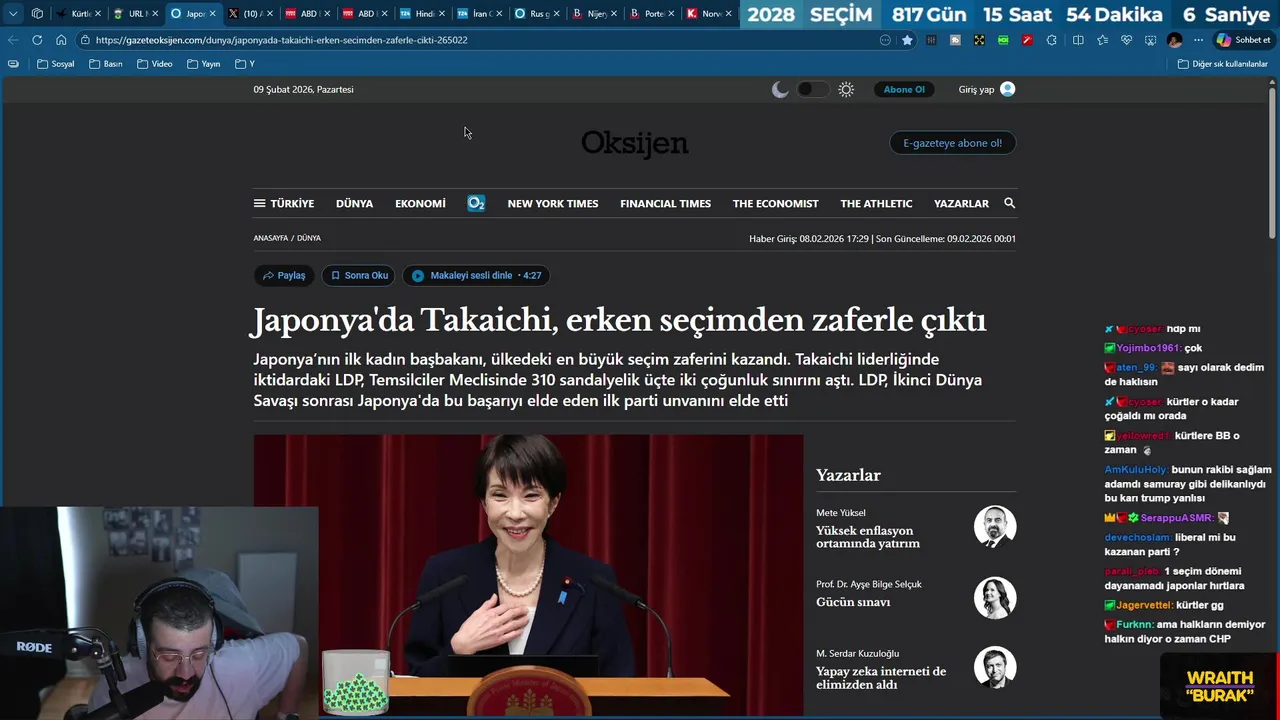Open the Sosyal bookmarks folder

(x=56, y=64)
